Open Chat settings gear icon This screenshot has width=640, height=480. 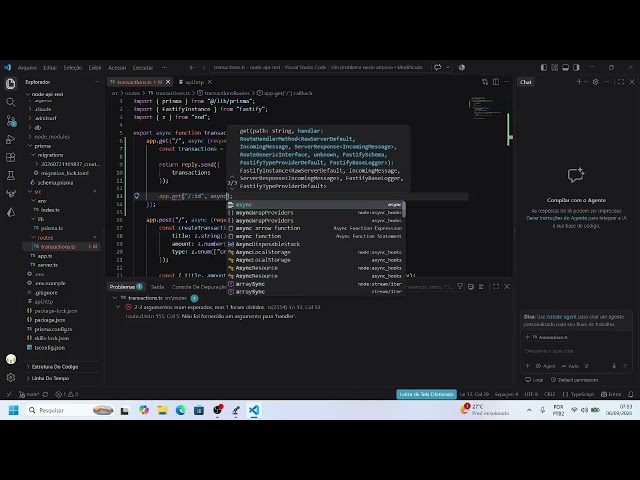(596, 82)
